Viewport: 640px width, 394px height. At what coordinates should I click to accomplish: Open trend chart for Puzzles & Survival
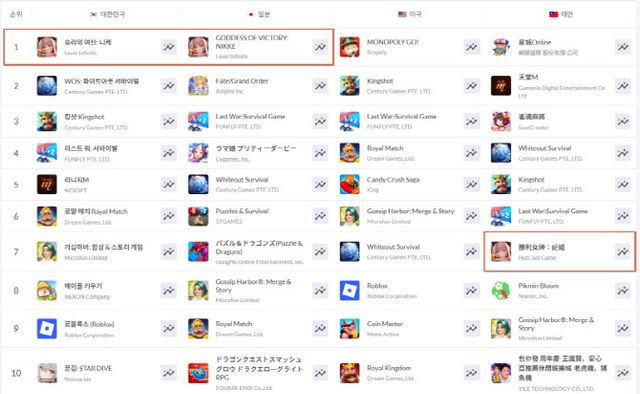click(x=320, y=216)
